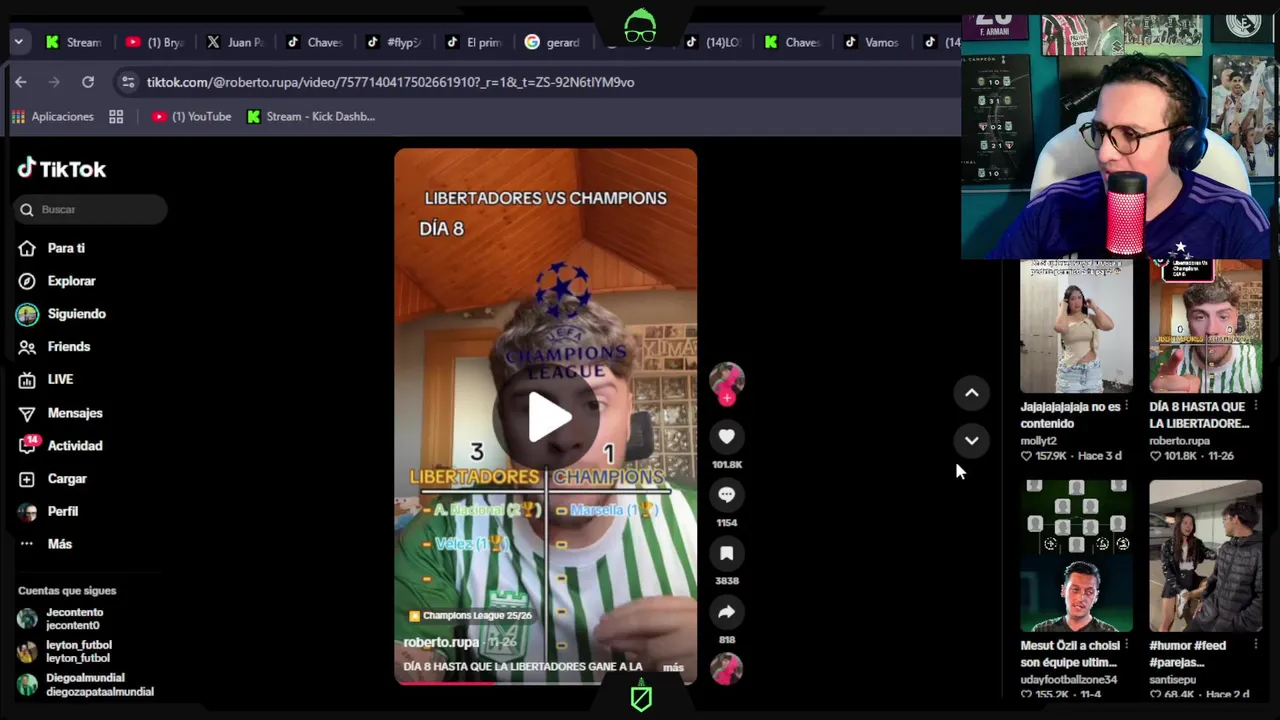Reload the TikTok page

point(88,82)
